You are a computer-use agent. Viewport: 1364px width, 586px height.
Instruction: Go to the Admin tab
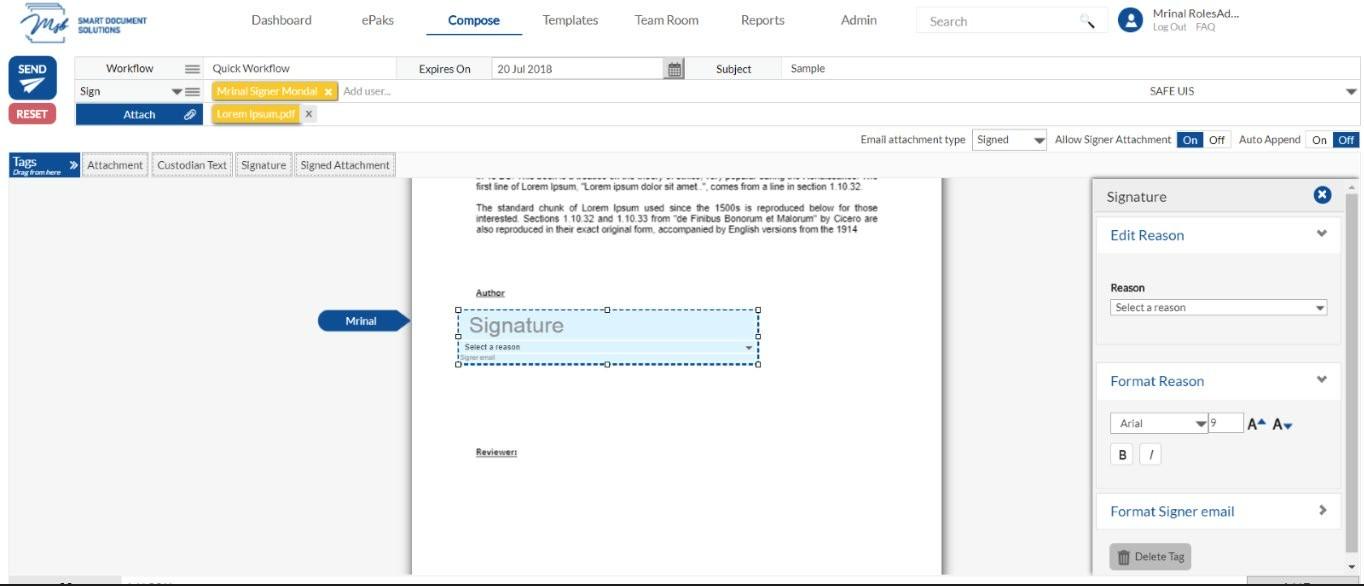(859, 20)
